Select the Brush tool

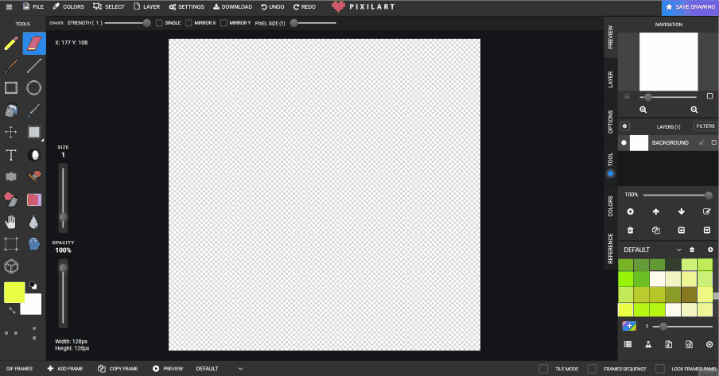coord(11,66)
